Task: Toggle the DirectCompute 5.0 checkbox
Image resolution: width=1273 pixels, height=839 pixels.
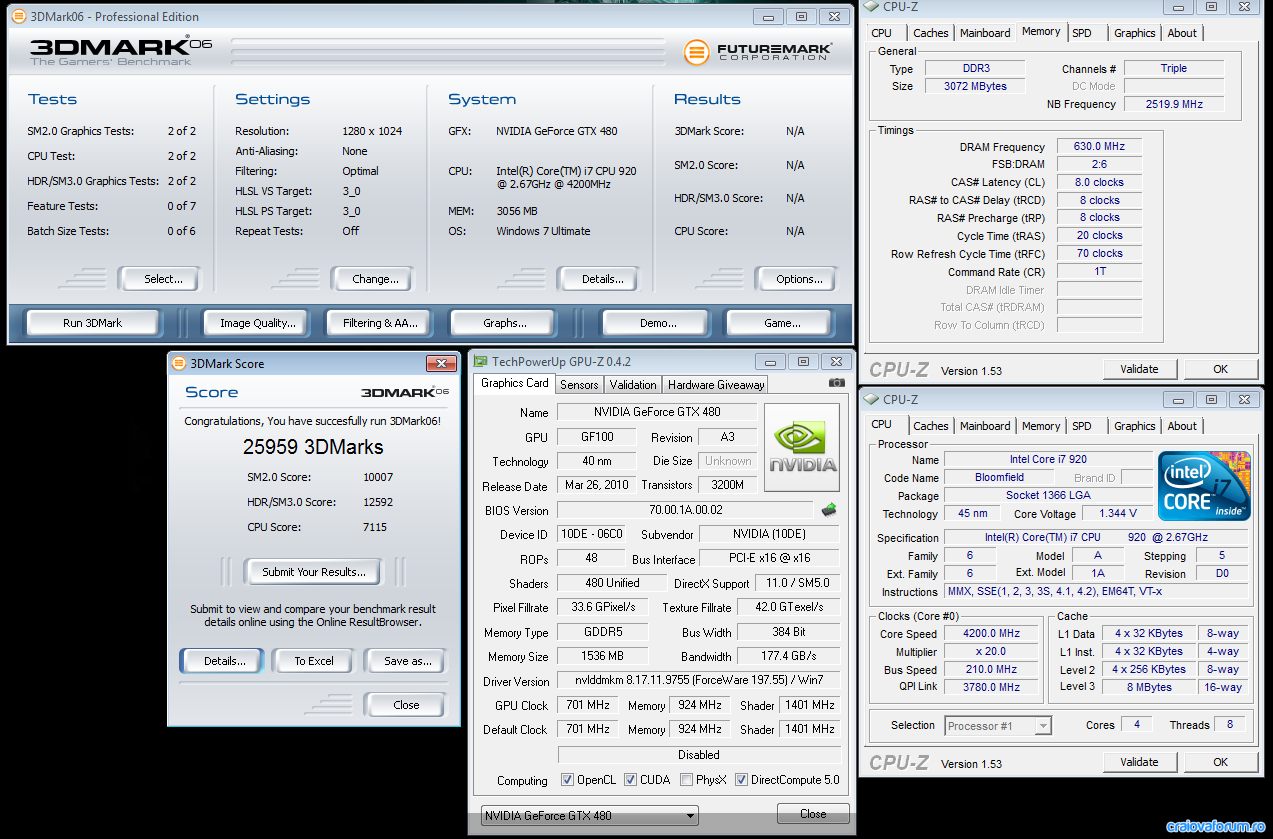Action: [742, 780]
